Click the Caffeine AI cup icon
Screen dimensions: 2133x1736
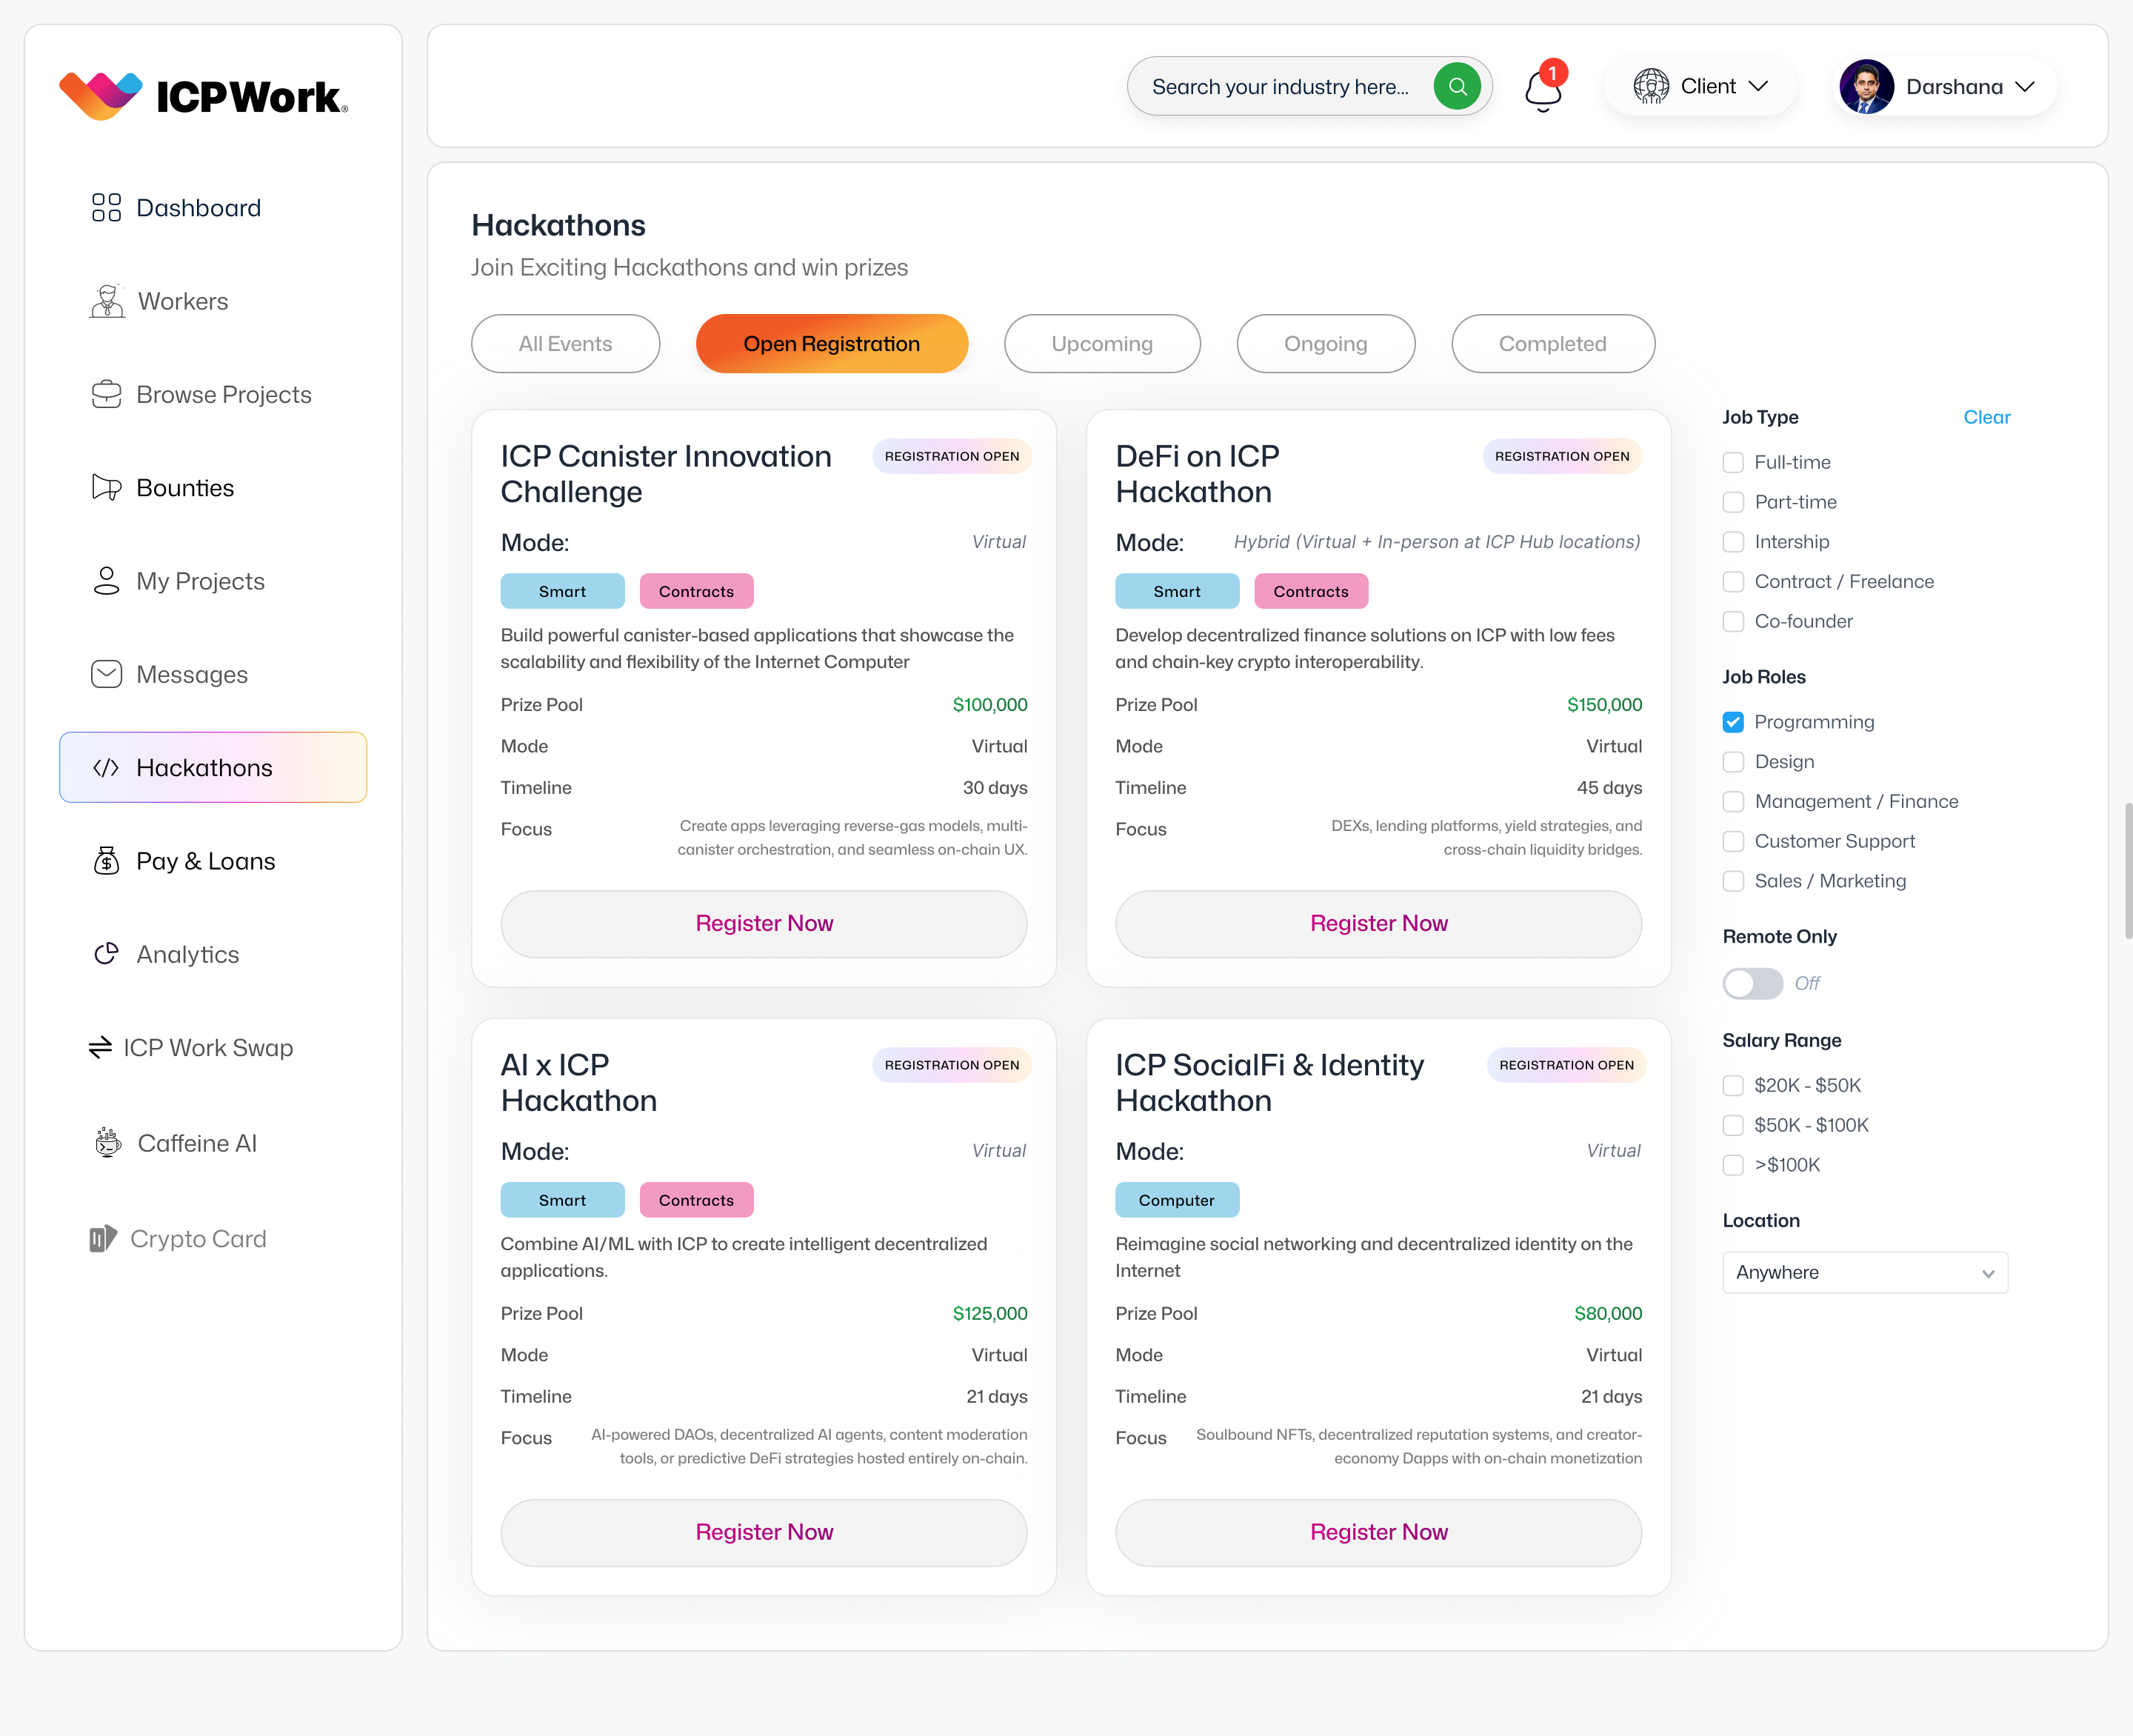[x=108, y=1142]
